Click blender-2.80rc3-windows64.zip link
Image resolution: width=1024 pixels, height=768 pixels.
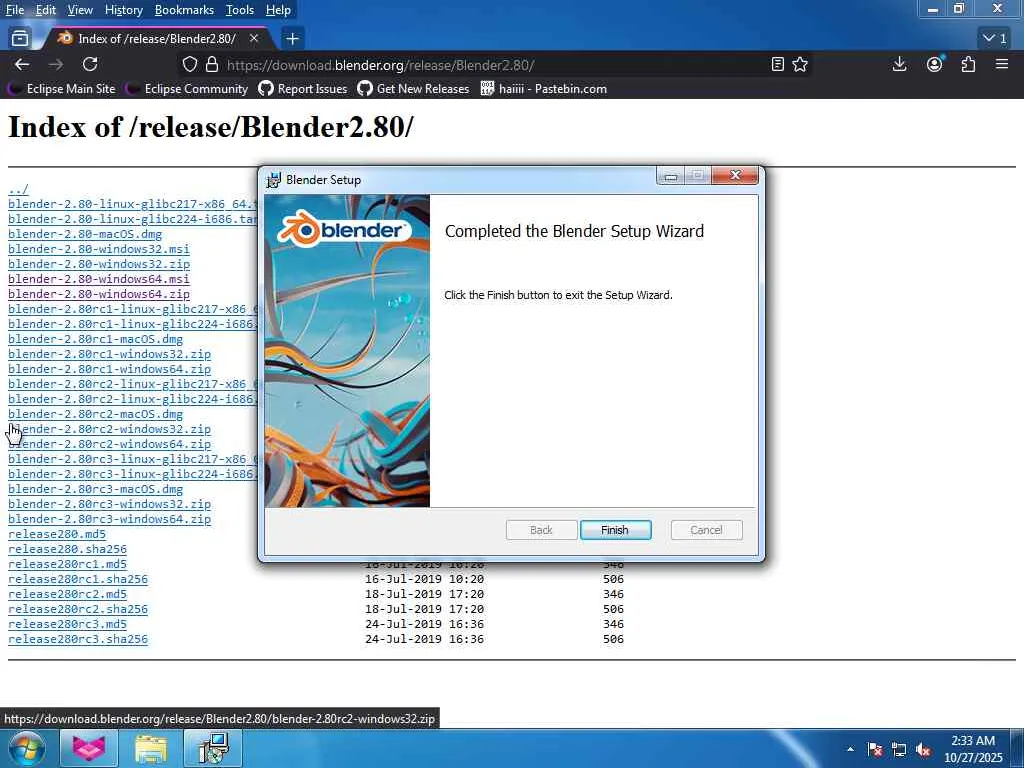tap(109, 519)
